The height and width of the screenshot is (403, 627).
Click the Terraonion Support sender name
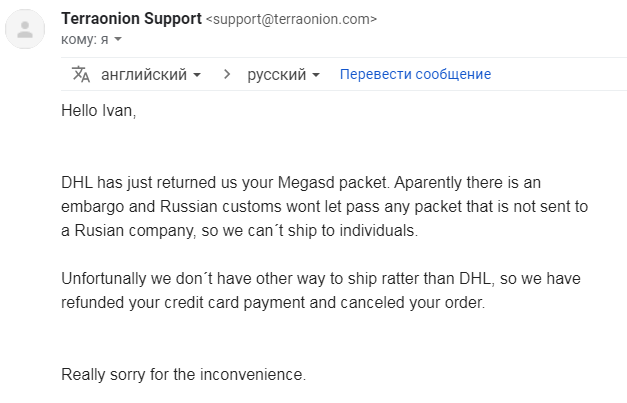tap(132, 19)
